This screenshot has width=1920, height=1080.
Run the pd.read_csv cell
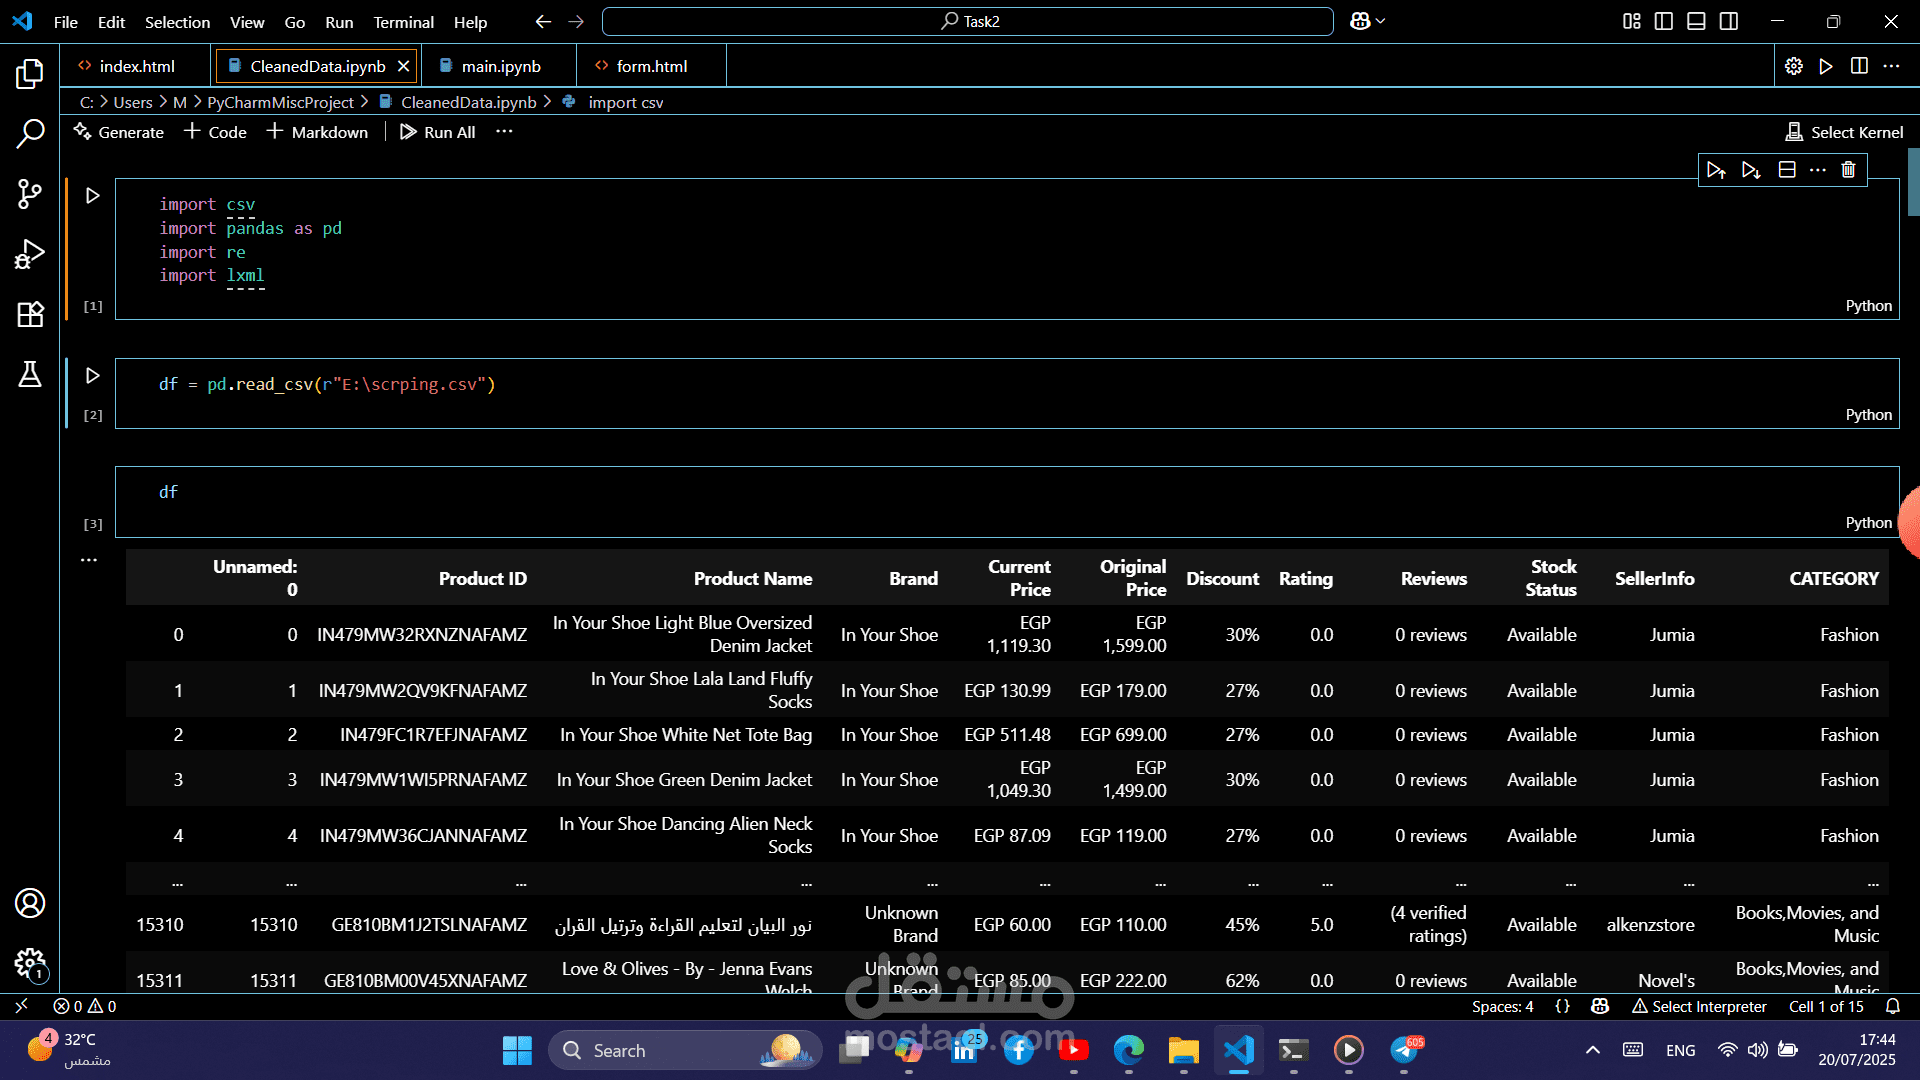tap(93, 376)
